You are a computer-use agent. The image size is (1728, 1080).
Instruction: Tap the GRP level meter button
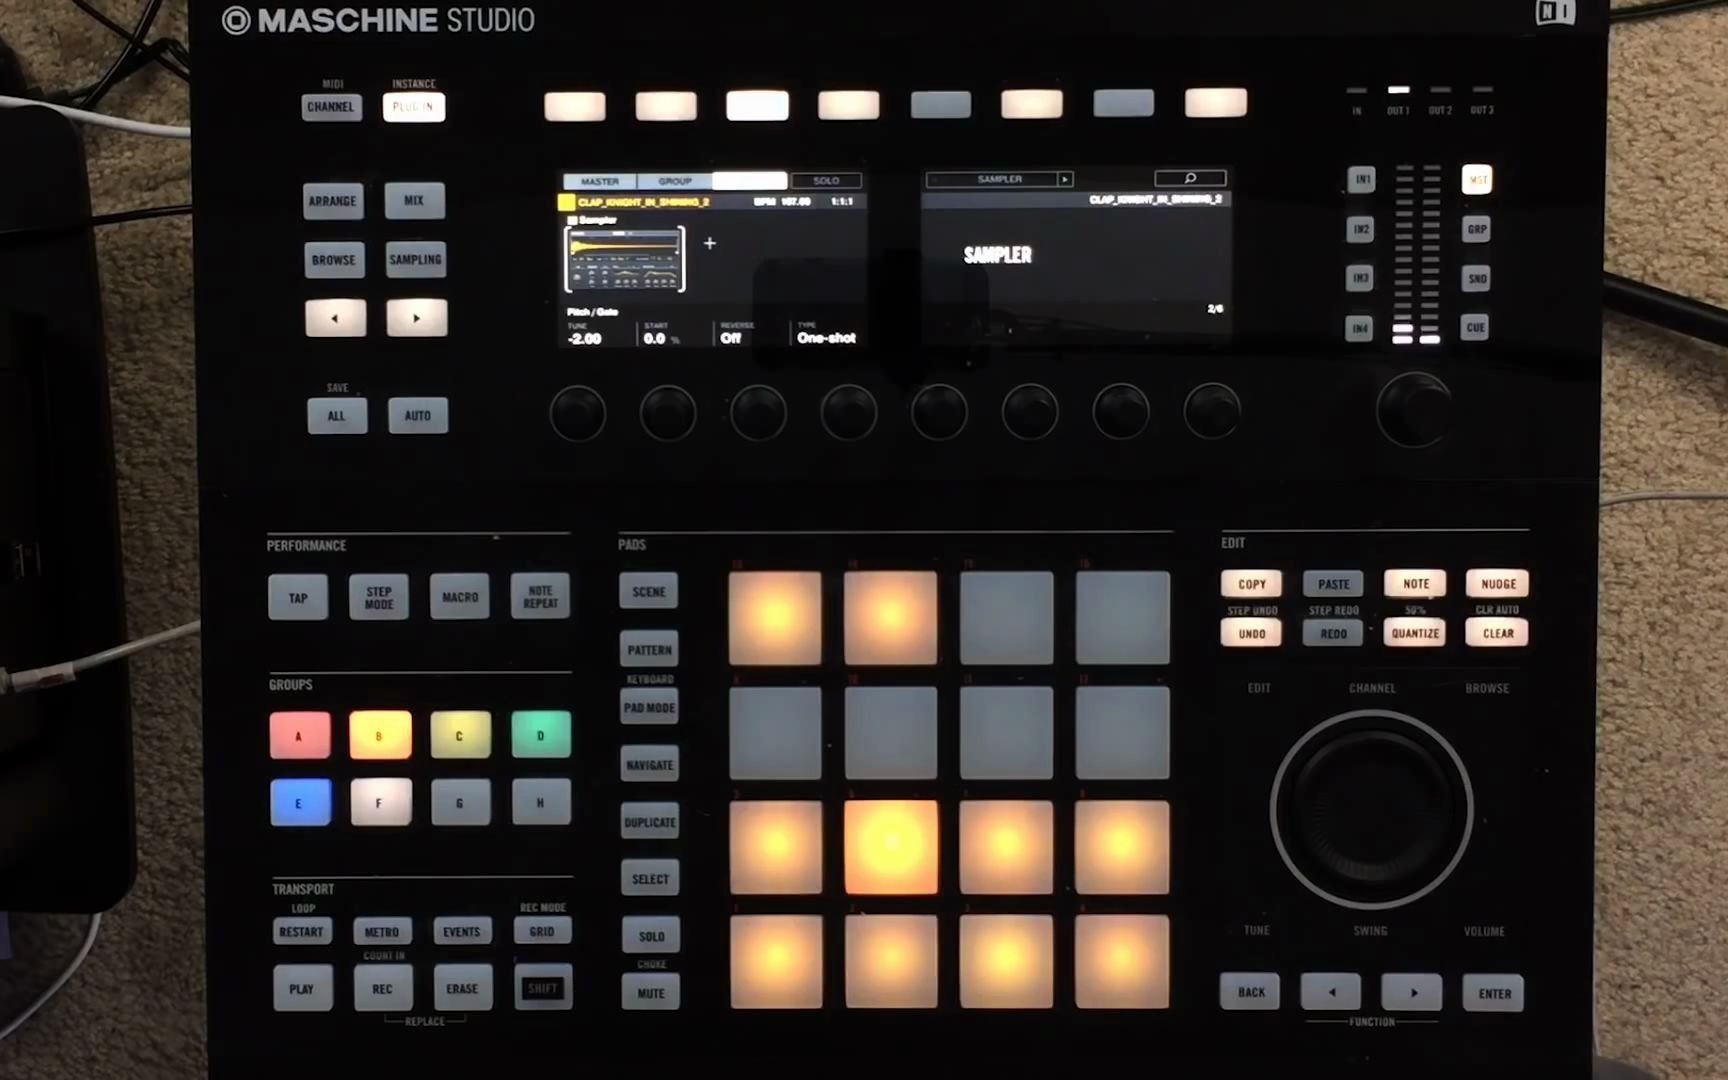[1477, 229]
